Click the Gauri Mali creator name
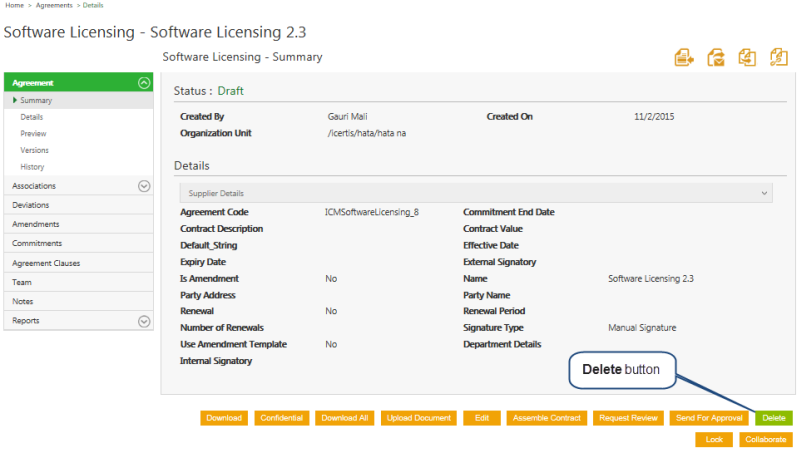This screenshot has height=452, width=800. pyautogui.click(x=347, y=117)
